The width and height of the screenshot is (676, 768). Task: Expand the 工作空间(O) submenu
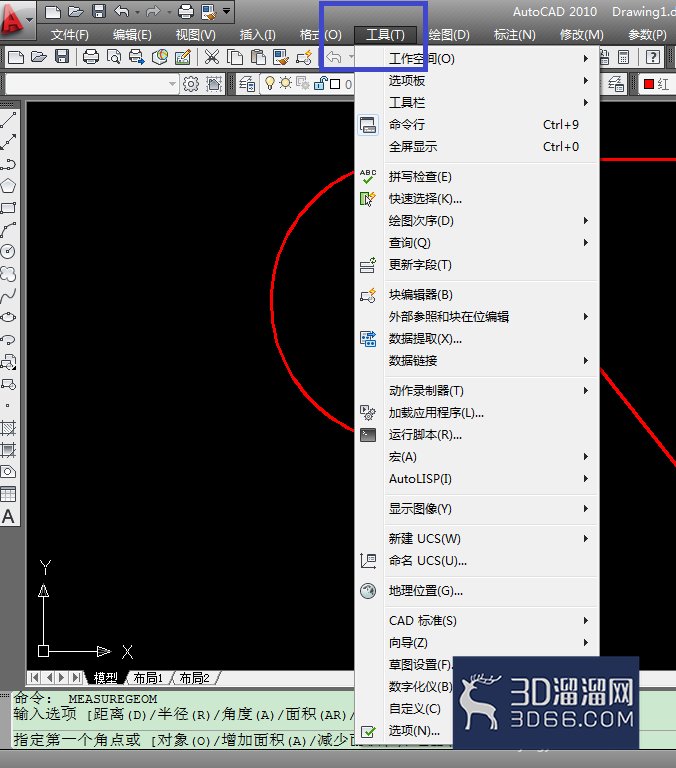coord(477,59)
